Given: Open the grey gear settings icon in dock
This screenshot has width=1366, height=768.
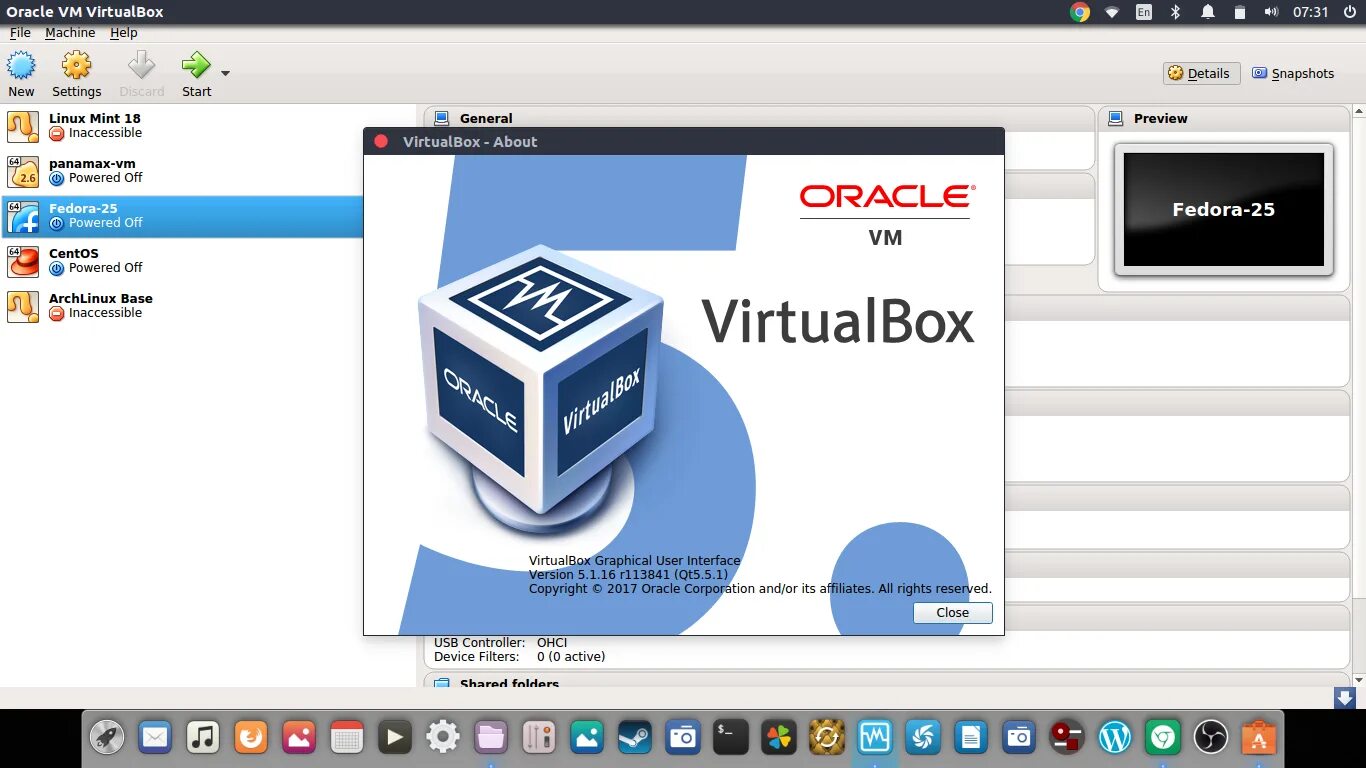Looking at the screenshot, I should (x=443, y=738).
